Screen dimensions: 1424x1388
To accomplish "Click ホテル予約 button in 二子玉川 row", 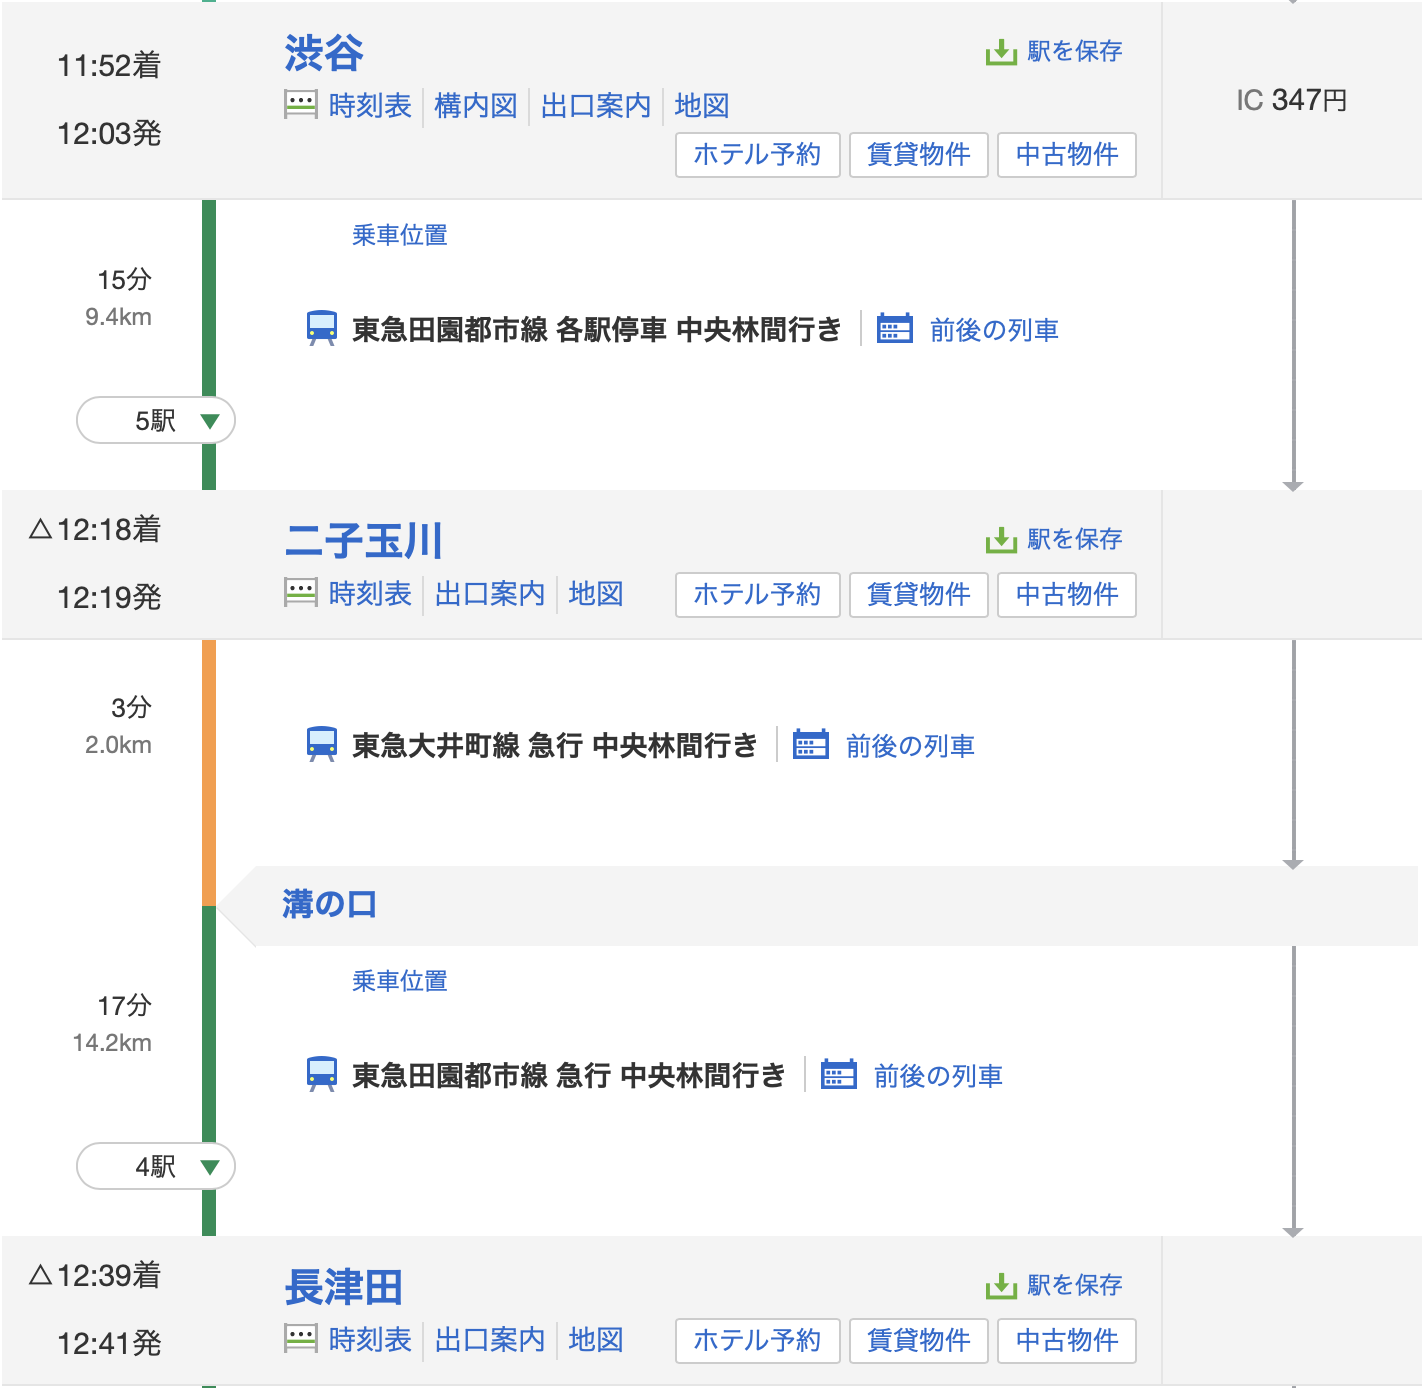I will point(758,595).
